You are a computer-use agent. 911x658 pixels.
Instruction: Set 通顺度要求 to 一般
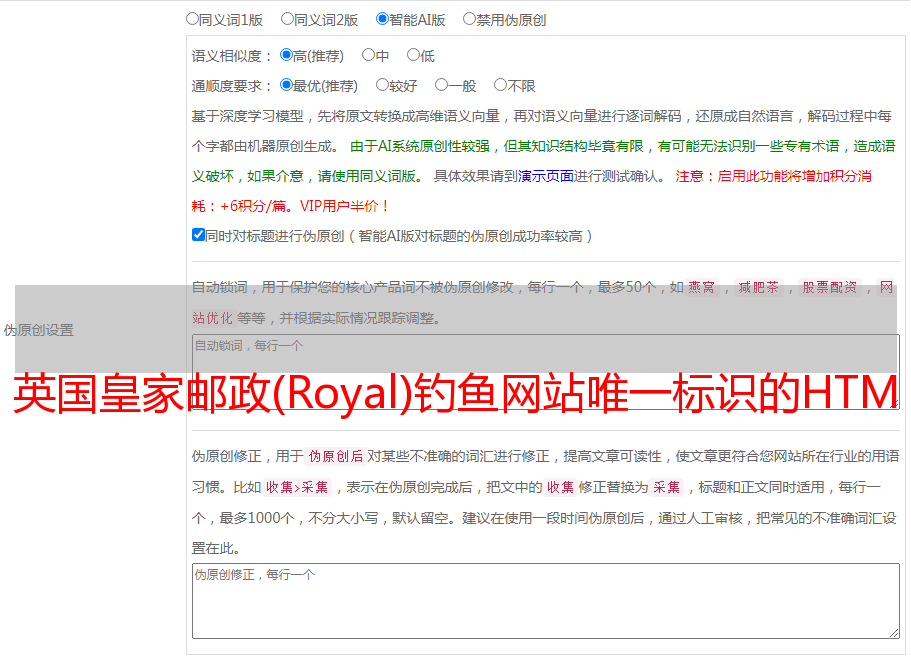pyautogui.click(x=441, y=85)
